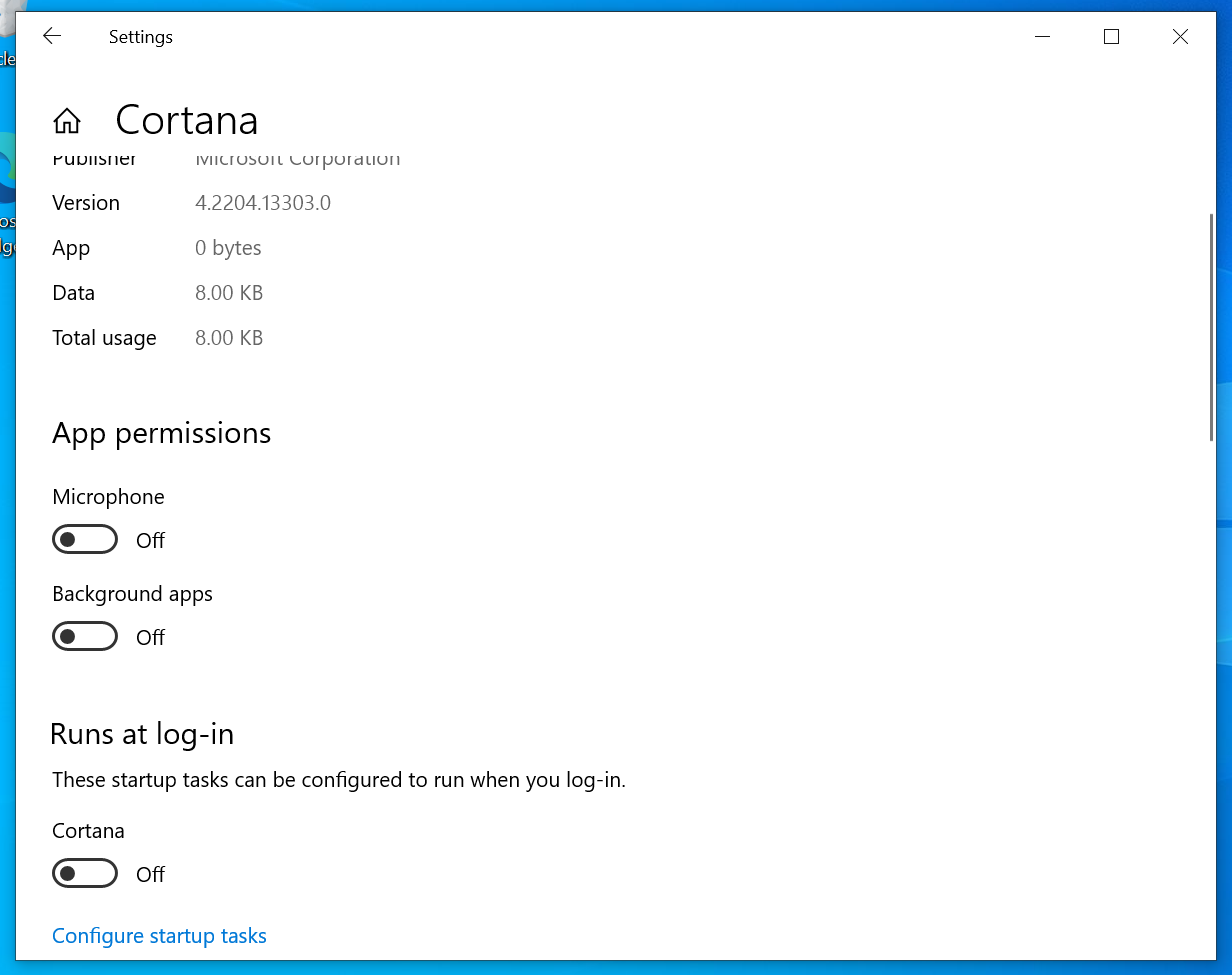Turn on Background apps switch

tap(85, 637)
